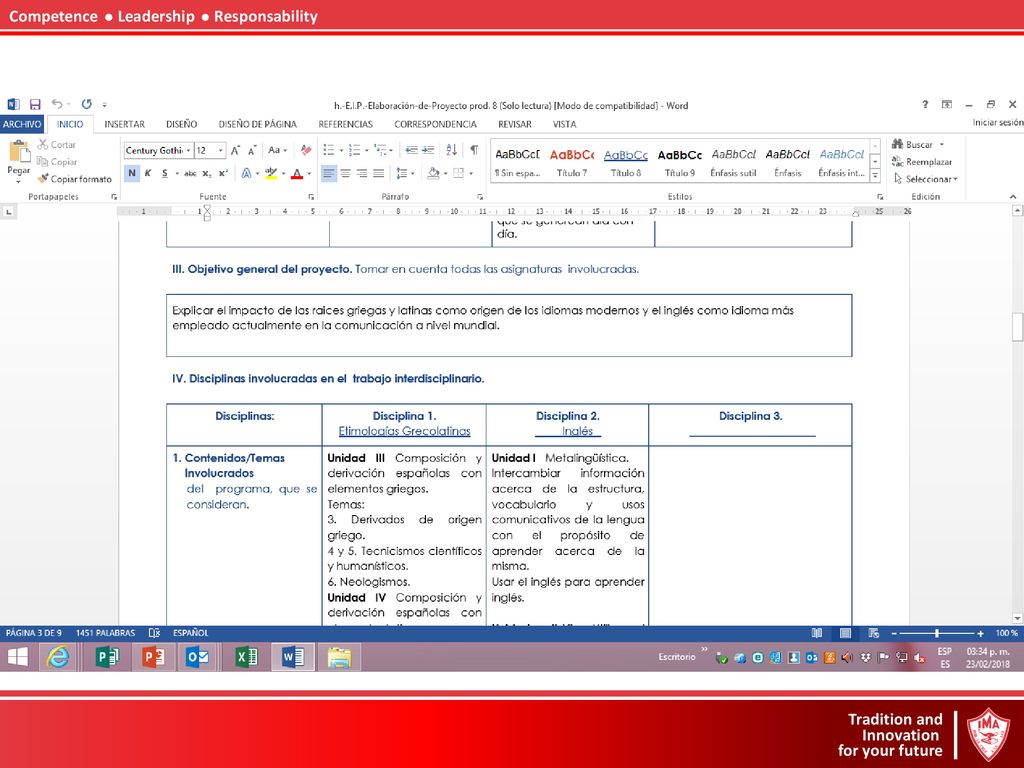Open Word Help question mark icon
The height and width of the screenshot is (768, 1024).
[925, 104]
